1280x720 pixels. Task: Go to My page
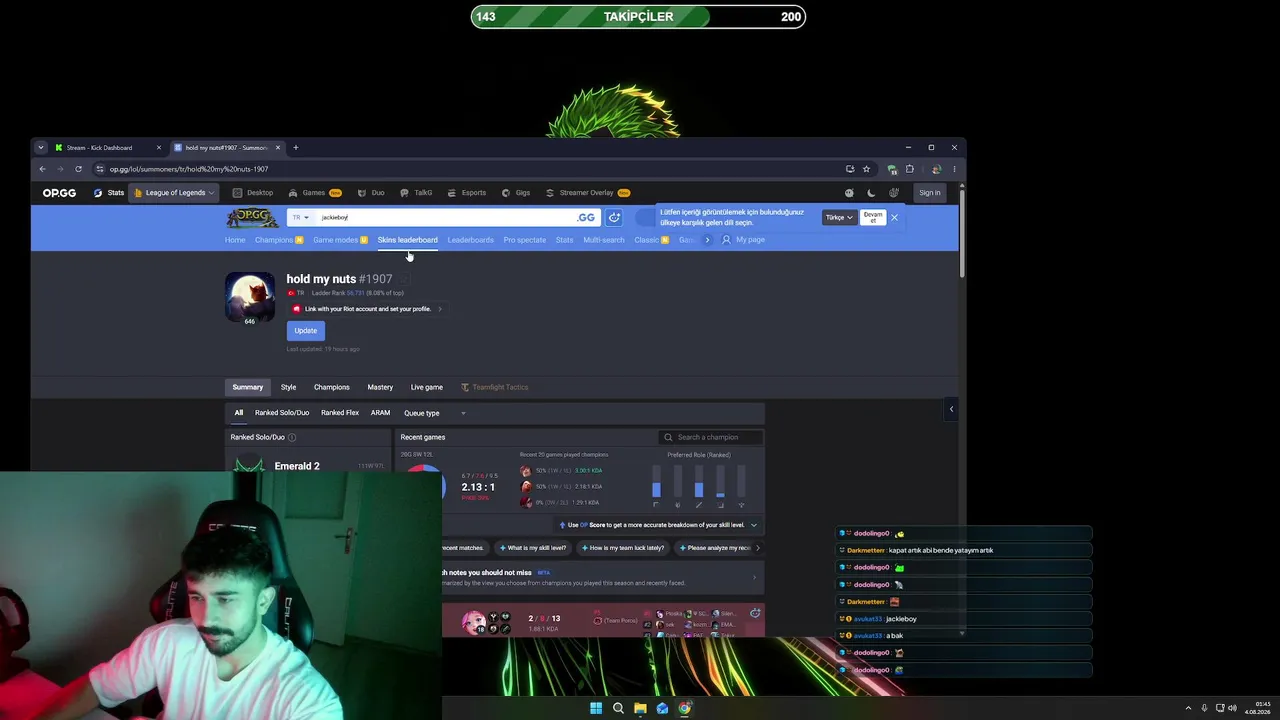click(743, 240)
